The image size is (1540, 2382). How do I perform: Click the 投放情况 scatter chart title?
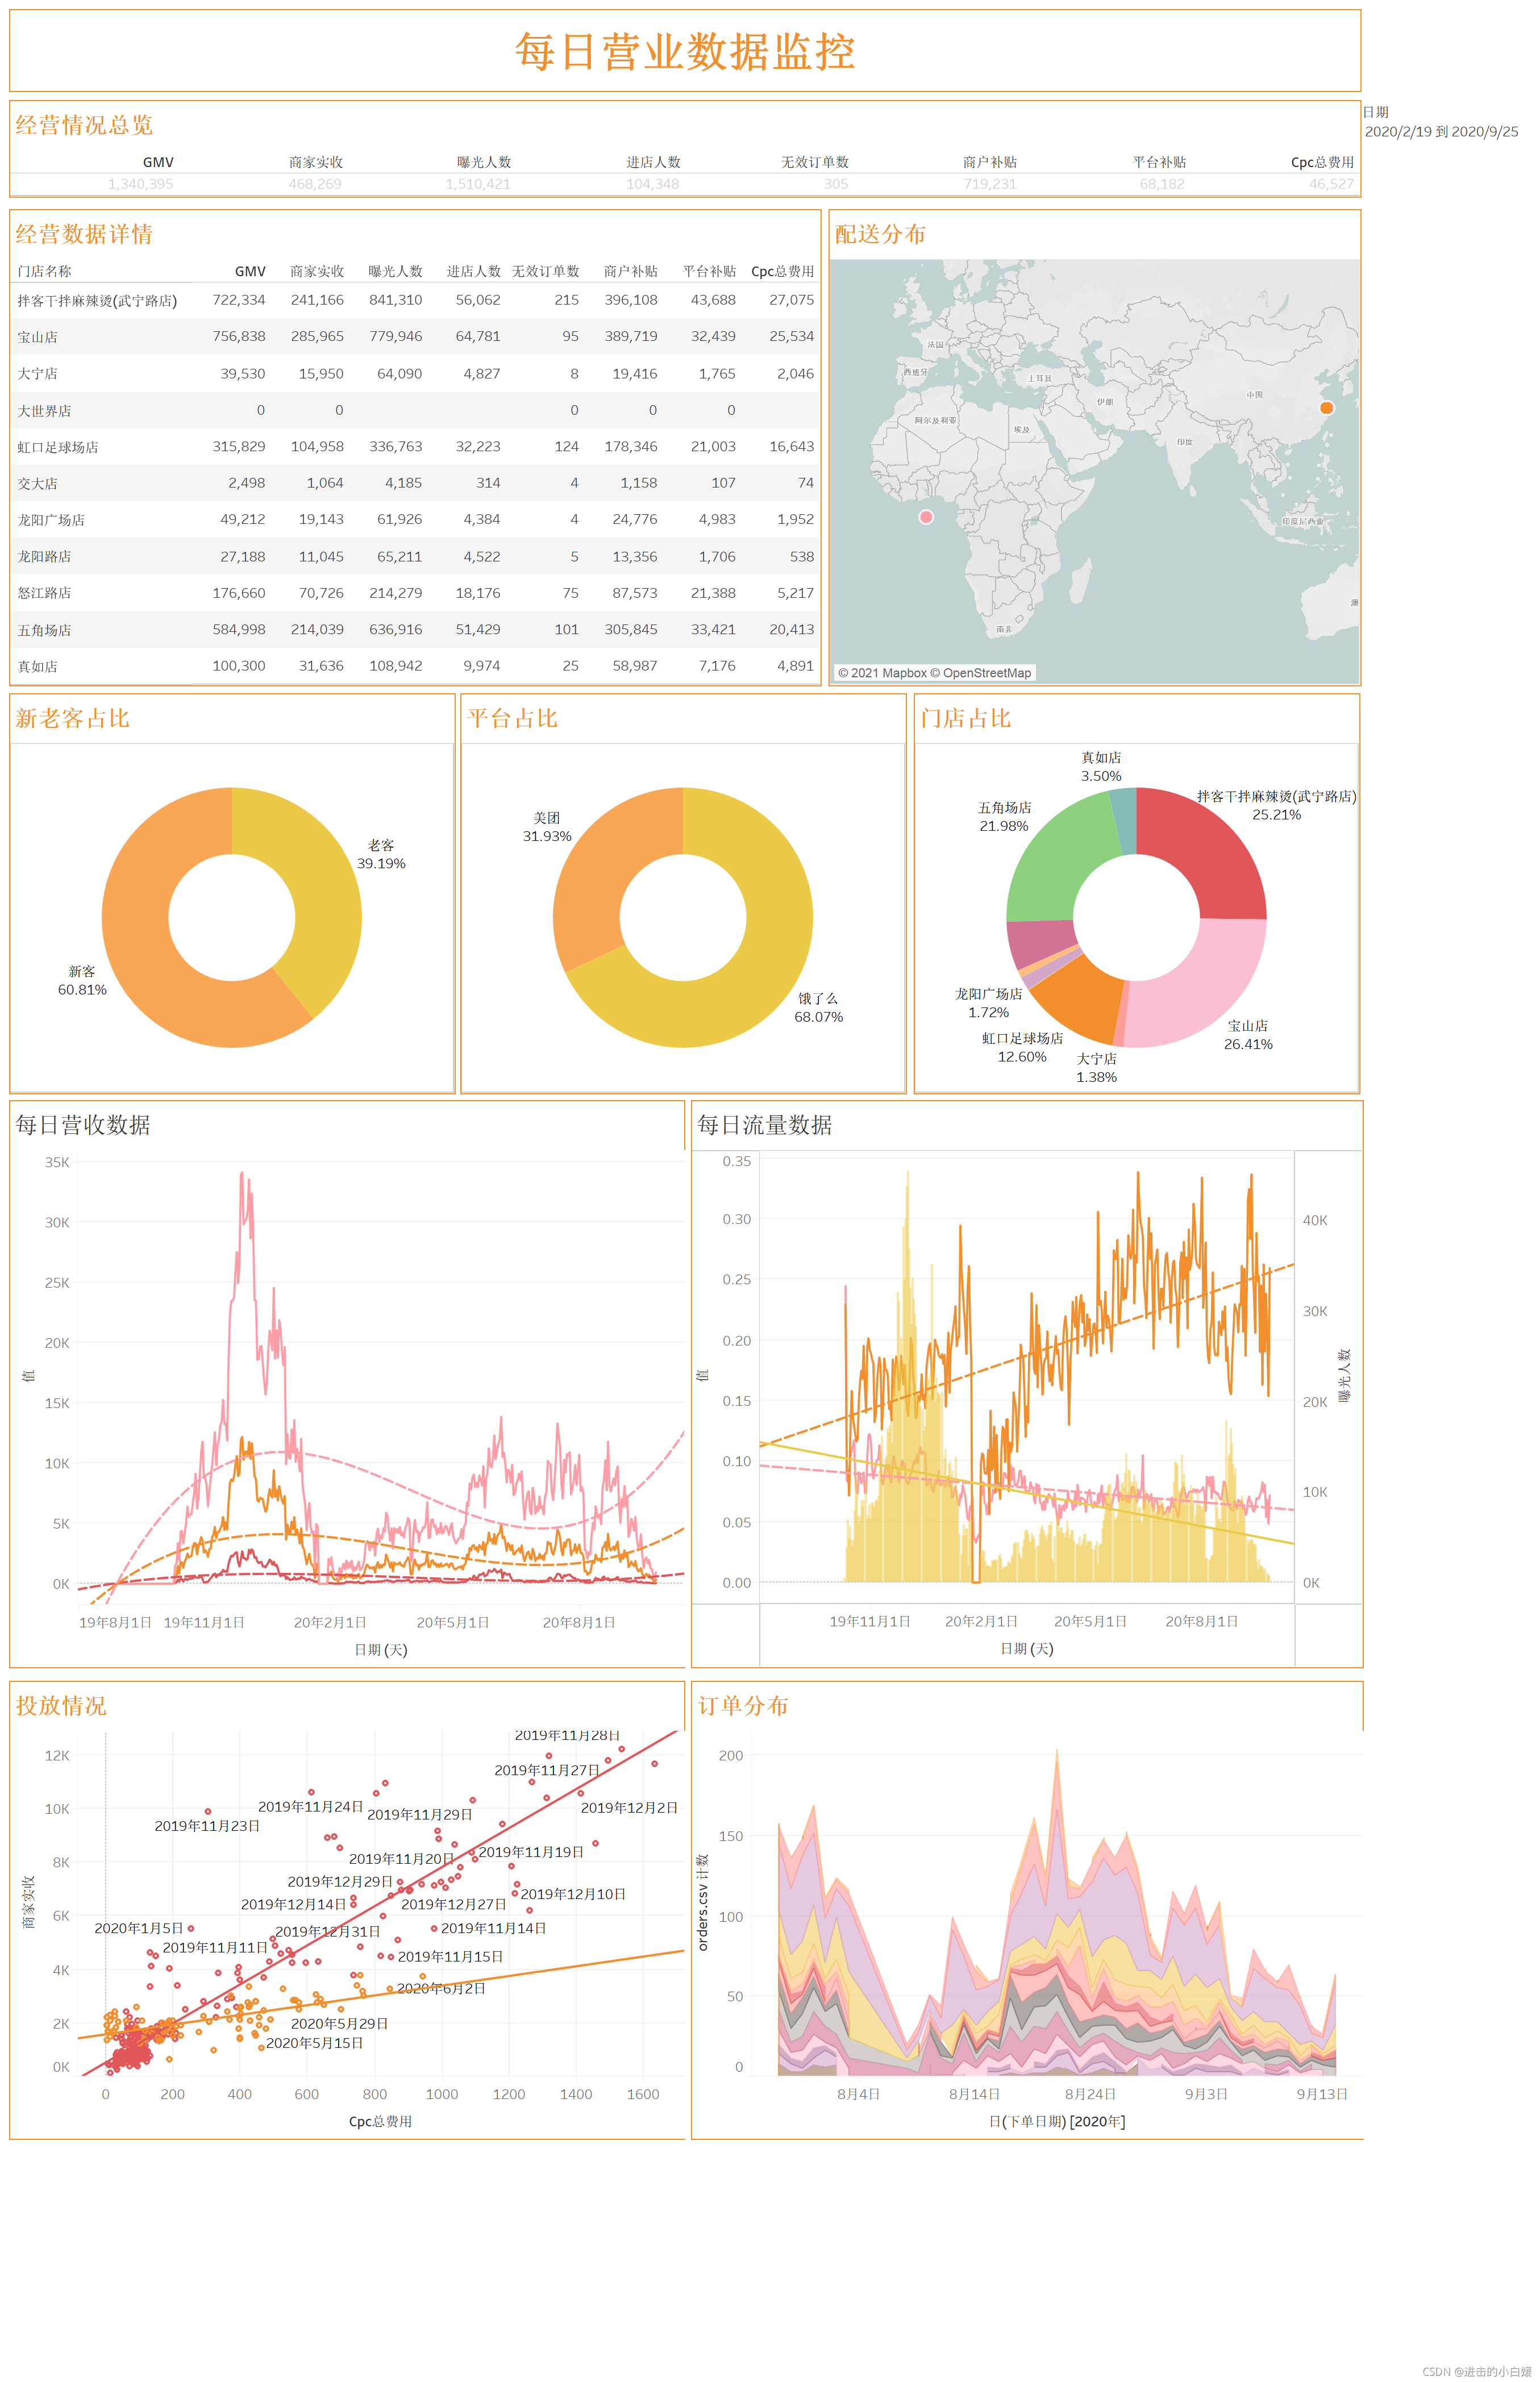tap(61, 1706)
